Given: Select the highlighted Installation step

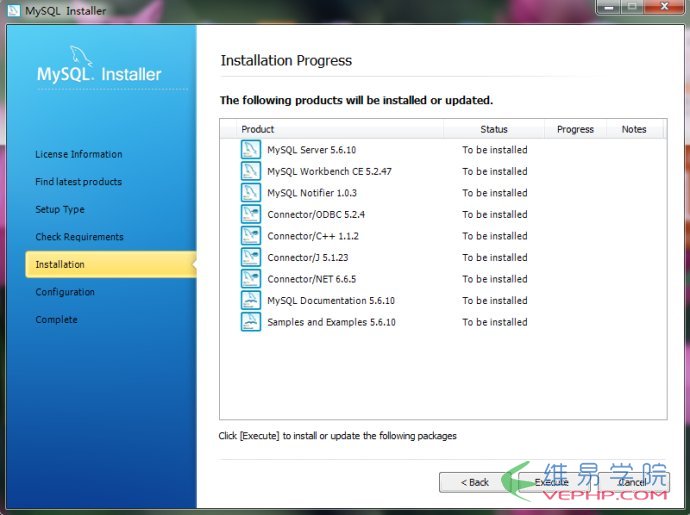Looking at the screenshot, I should pos(111,265).
